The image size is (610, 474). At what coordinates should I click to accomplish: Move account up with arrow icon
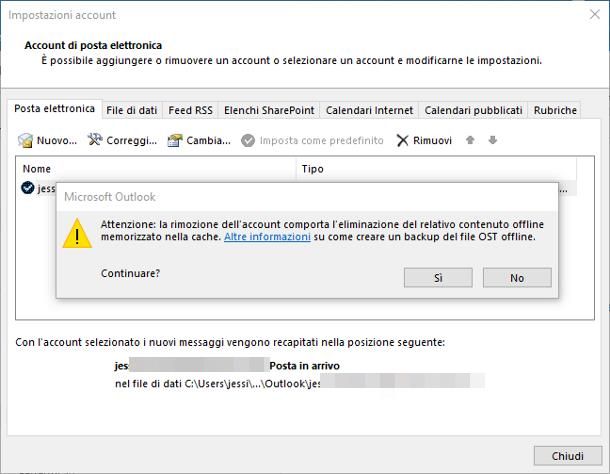click(x=470, y=140)
